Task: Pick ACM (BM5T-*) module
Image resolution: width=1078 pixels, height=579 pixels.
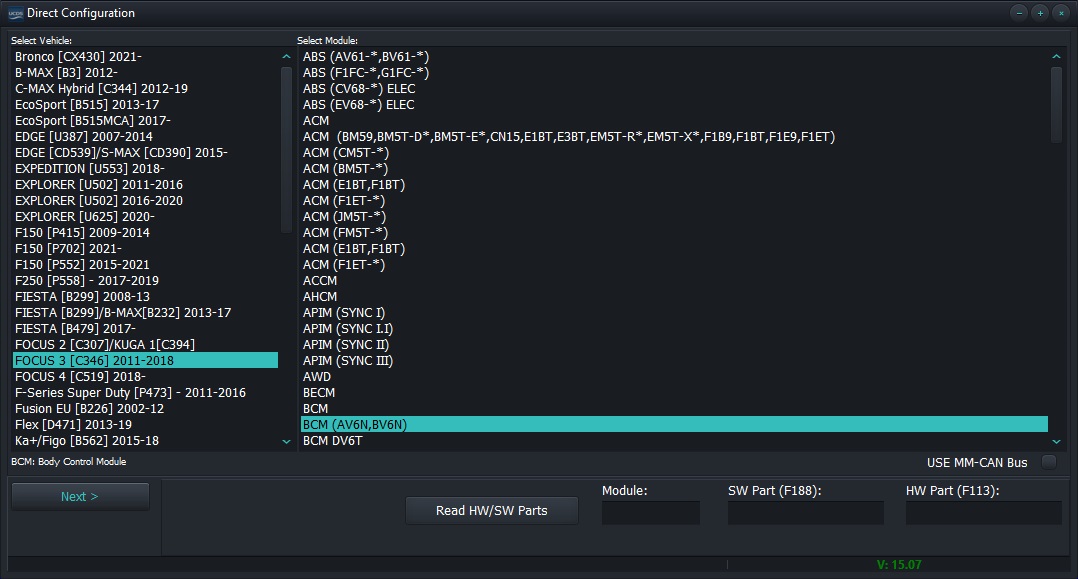Action: tap(674, 168)
